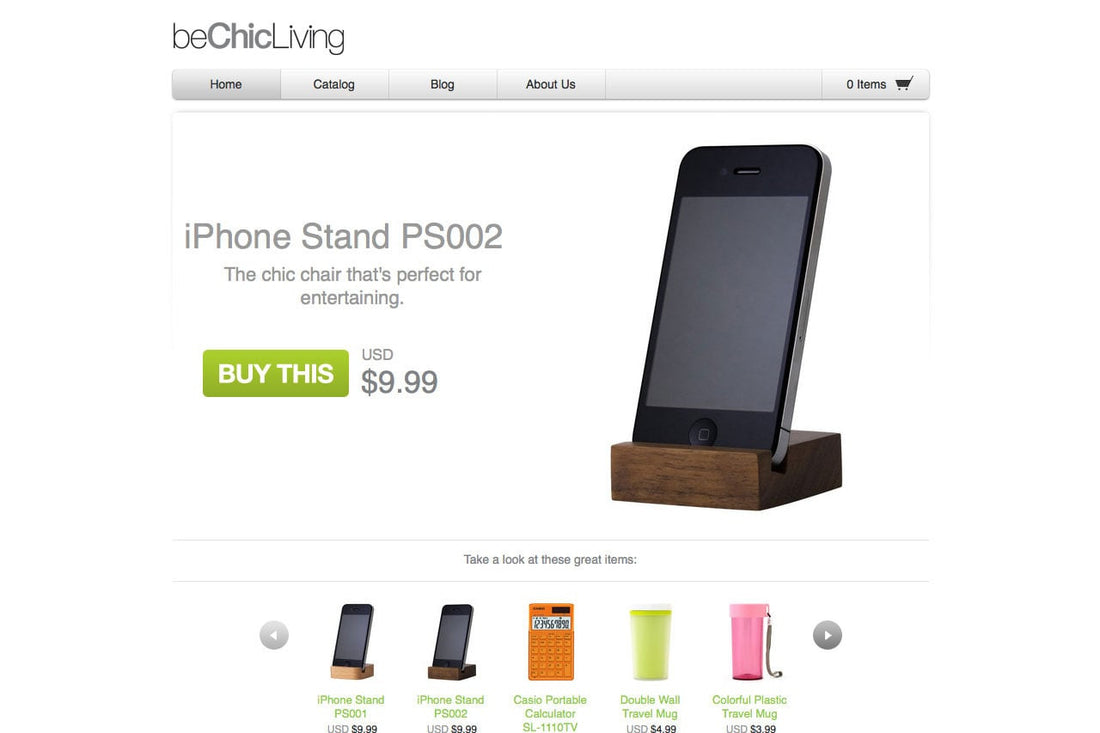This screenshot has height=733, width=1100.
Task: Go to the Home menu tab
Action: point(226,84)
